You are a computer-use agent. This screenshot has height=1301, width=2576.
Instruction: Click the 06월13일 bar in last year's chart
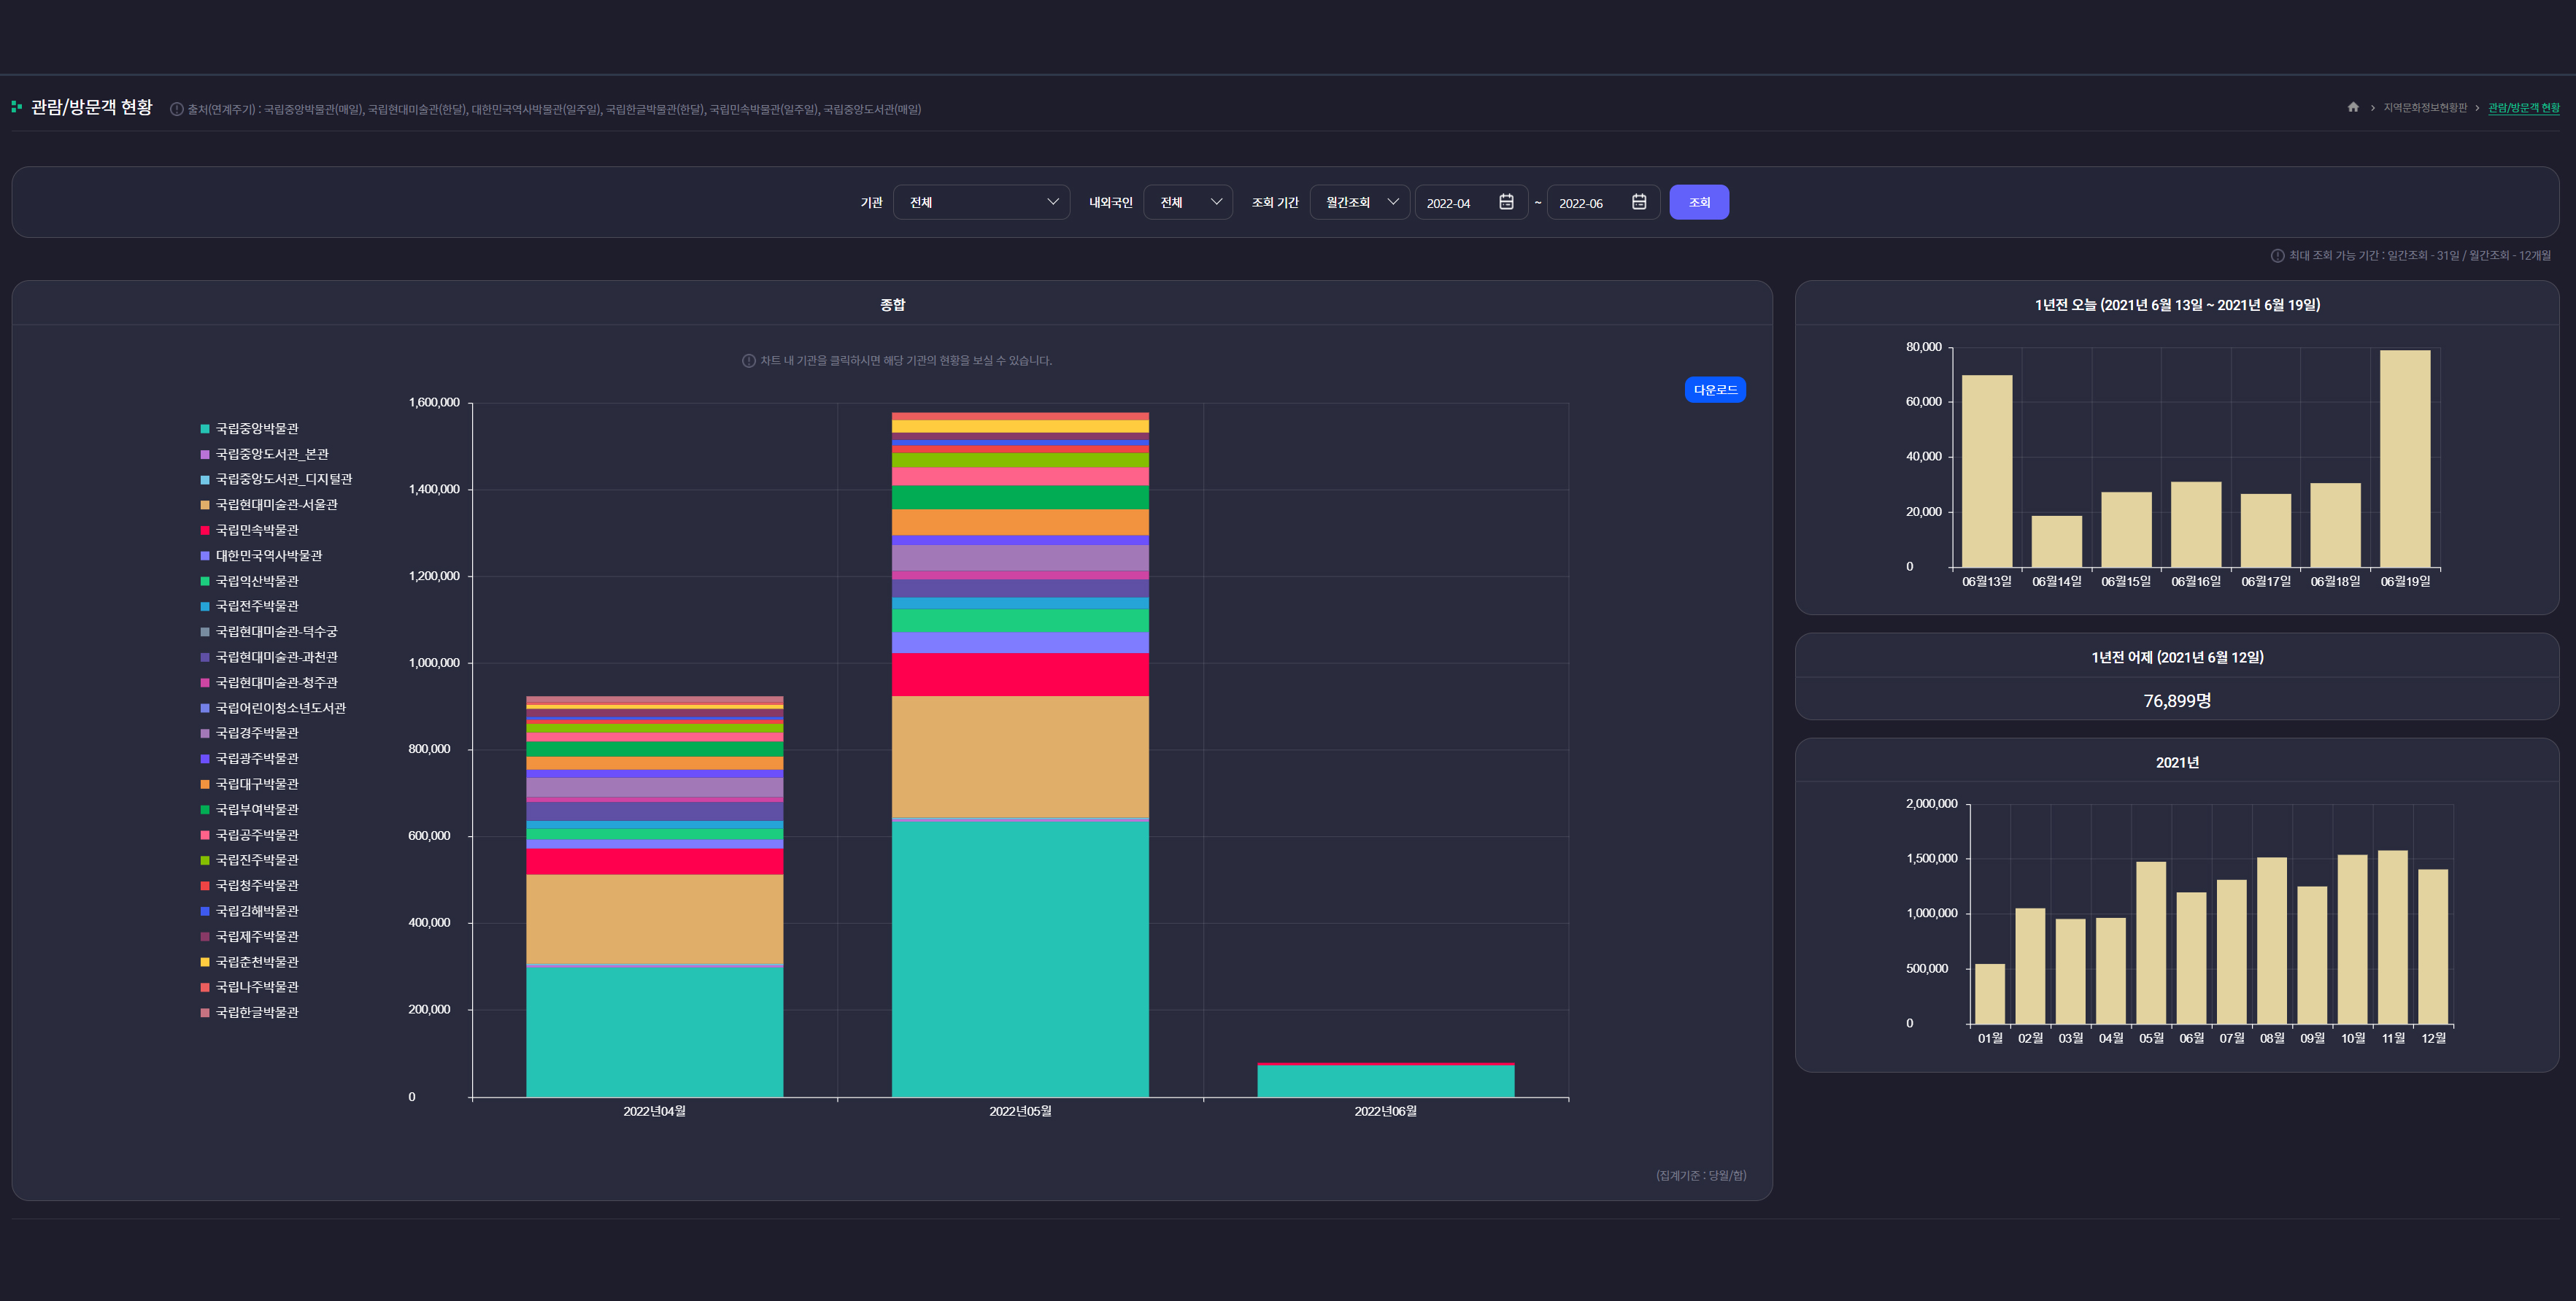pyautogui.click(x=1987, y=471)
